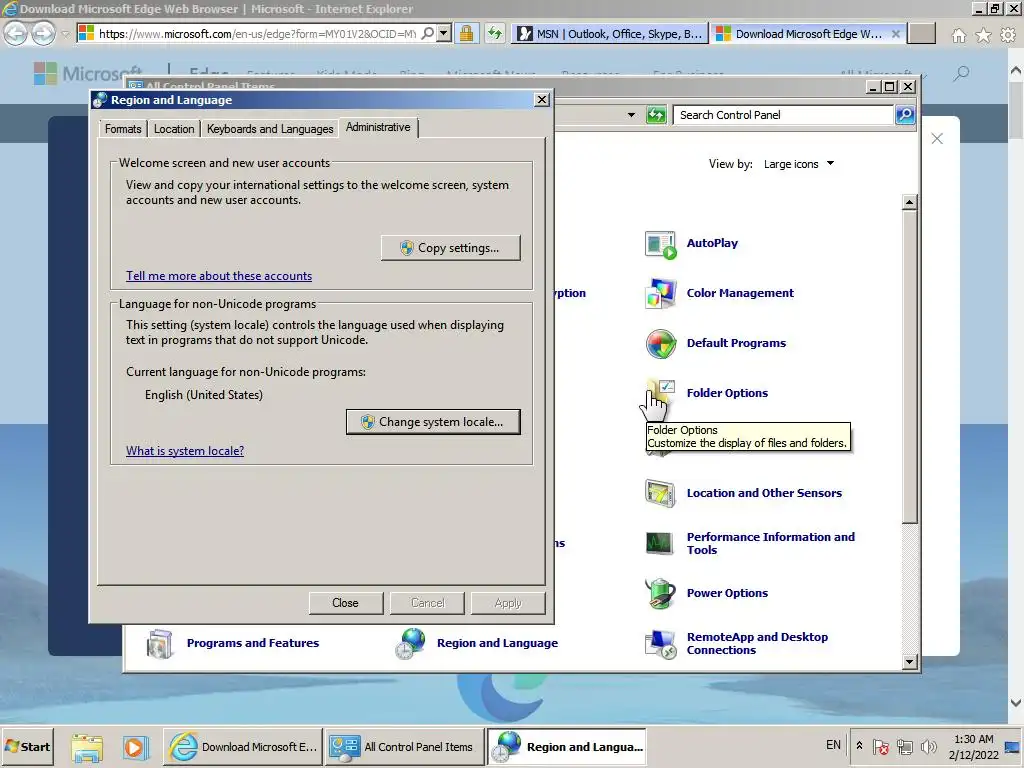Click the Region and Language label link
This screenshot has height=768, width=1024.
coord(497,643)
